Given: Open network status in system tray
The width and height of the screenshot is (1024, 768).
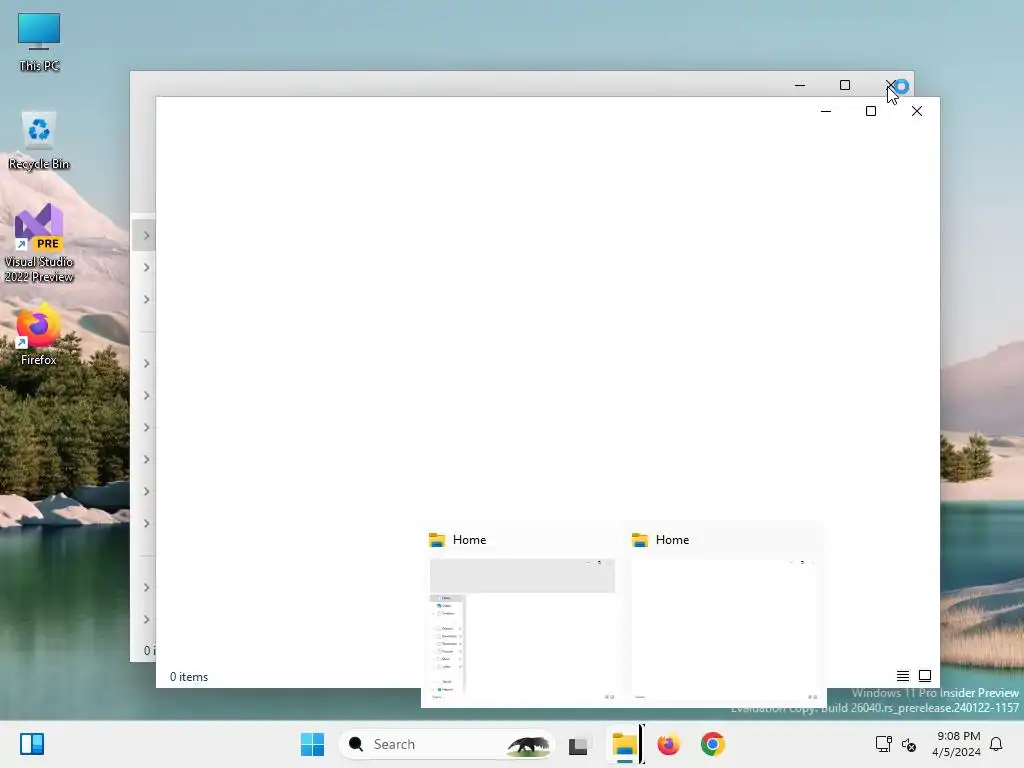Looking at the screenshot, I should tap(883, 744).
